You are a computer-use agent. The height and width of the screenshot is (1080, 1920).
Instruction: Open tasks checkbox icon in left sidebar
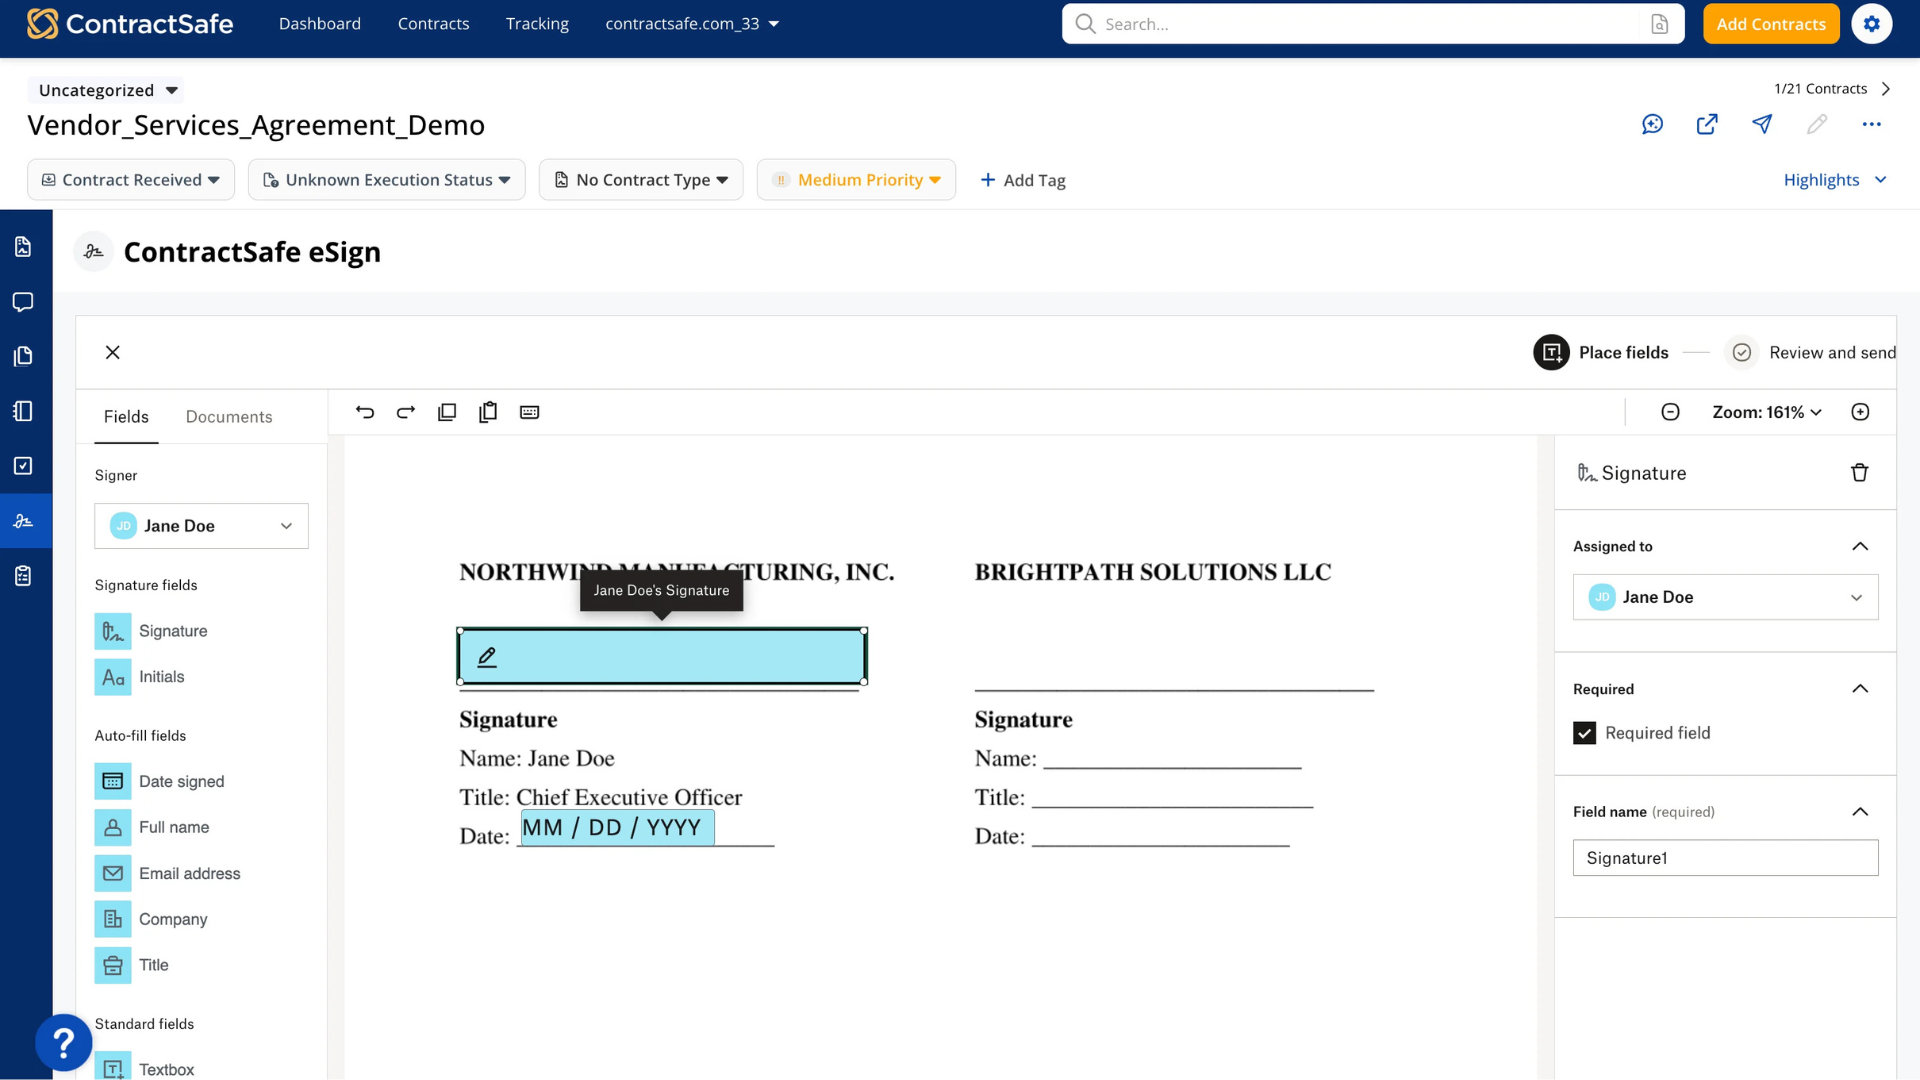click(23, 466)
